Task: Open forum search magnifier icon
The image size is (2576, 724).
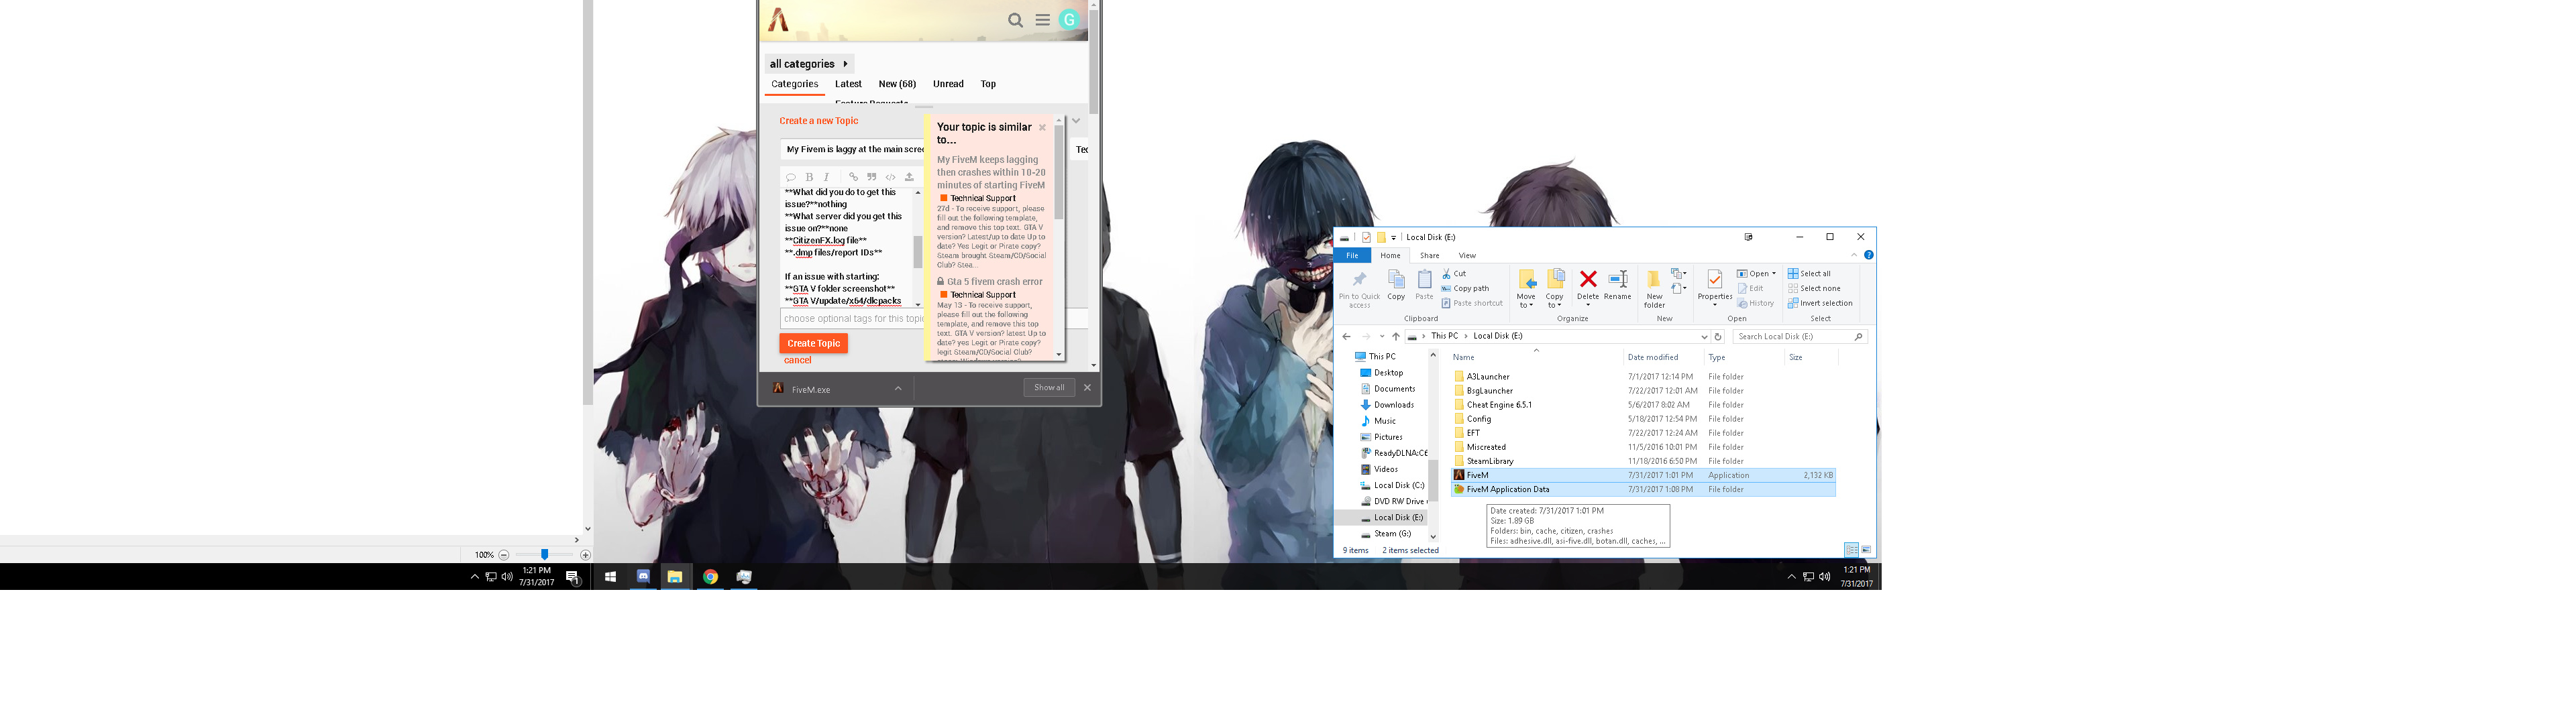Action: pos(1015,20)
